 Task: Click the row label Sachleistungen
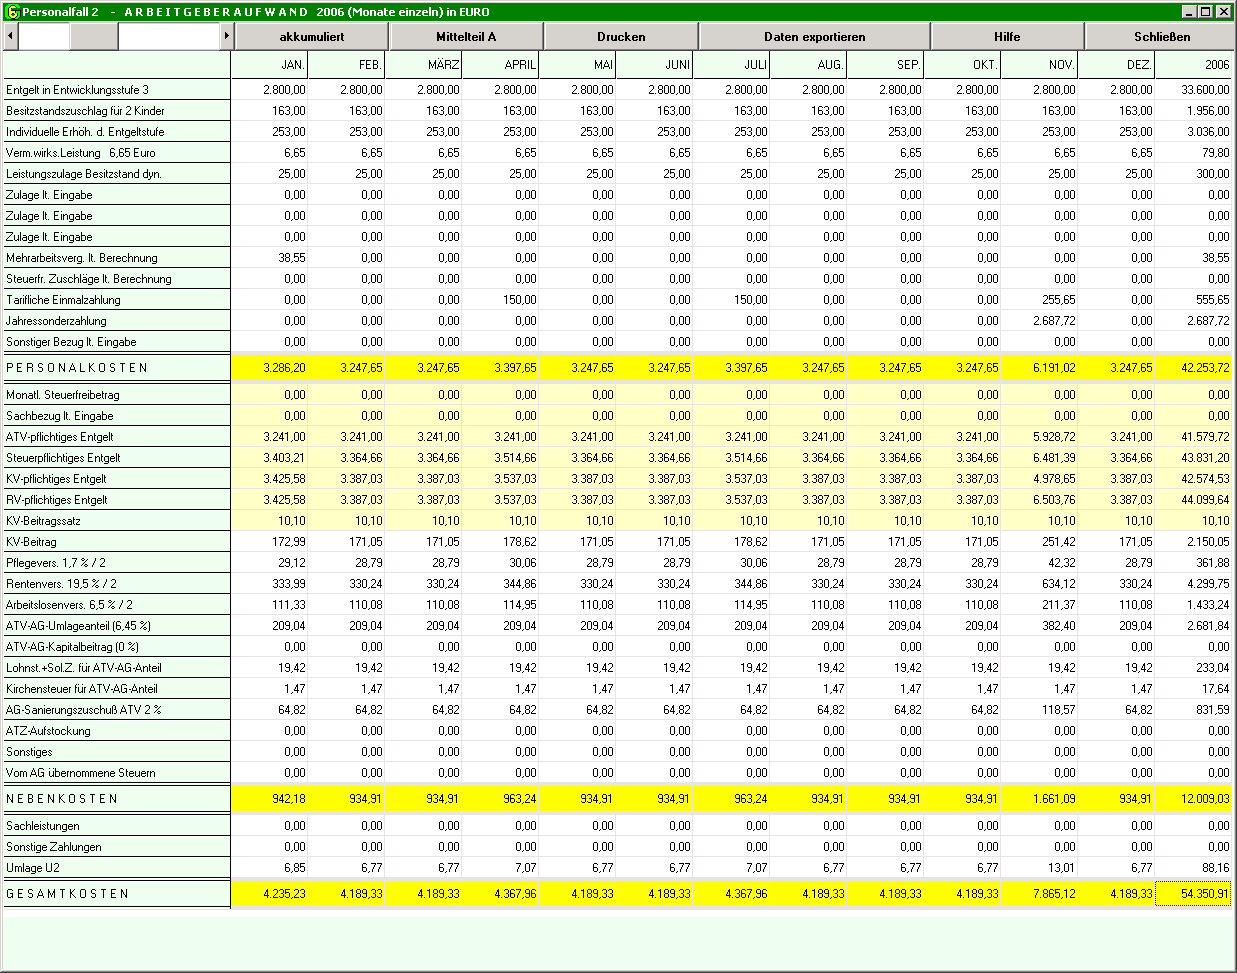click(117, 826)
